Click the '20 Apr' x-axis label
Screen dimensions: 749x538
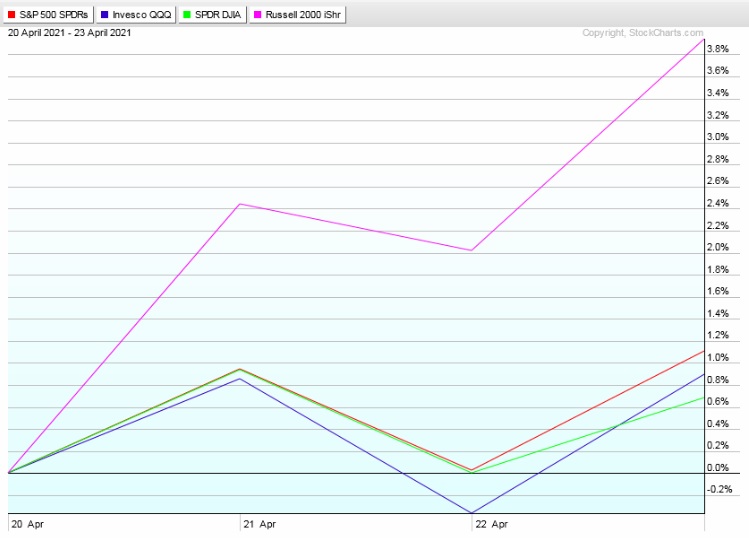[x=27, y=524]
